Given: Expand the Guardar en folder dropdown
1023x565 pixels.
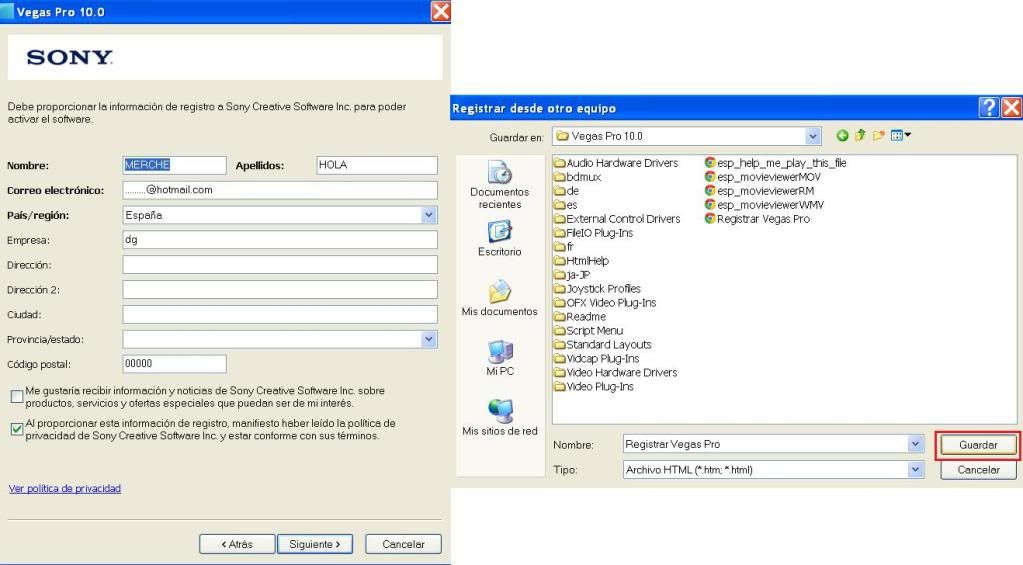Looking at the screenshot, I should pyautogui.click(x=812, y=136).
